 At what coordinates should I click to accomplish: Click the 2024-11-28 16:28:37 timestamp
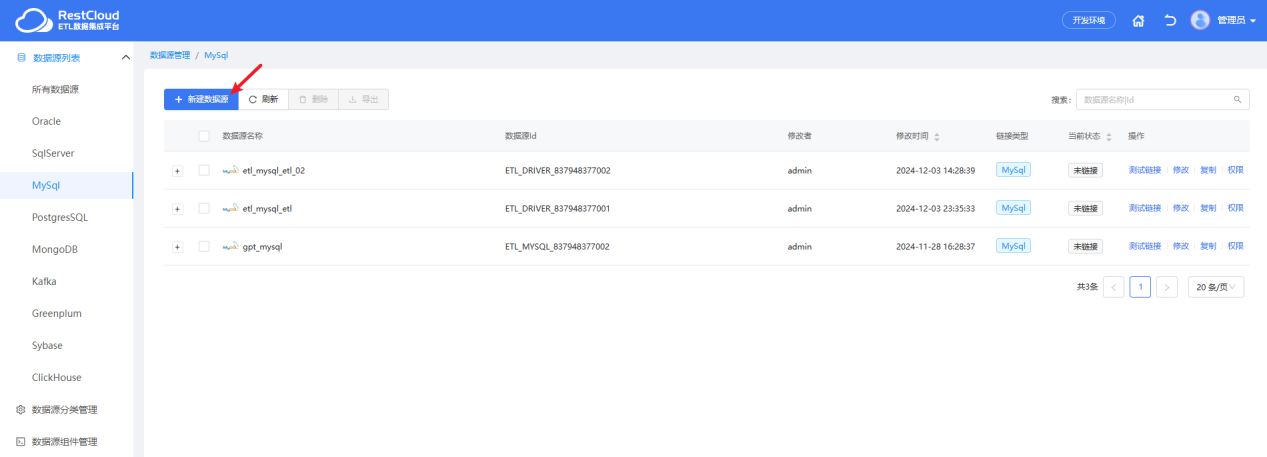point(935,246)
